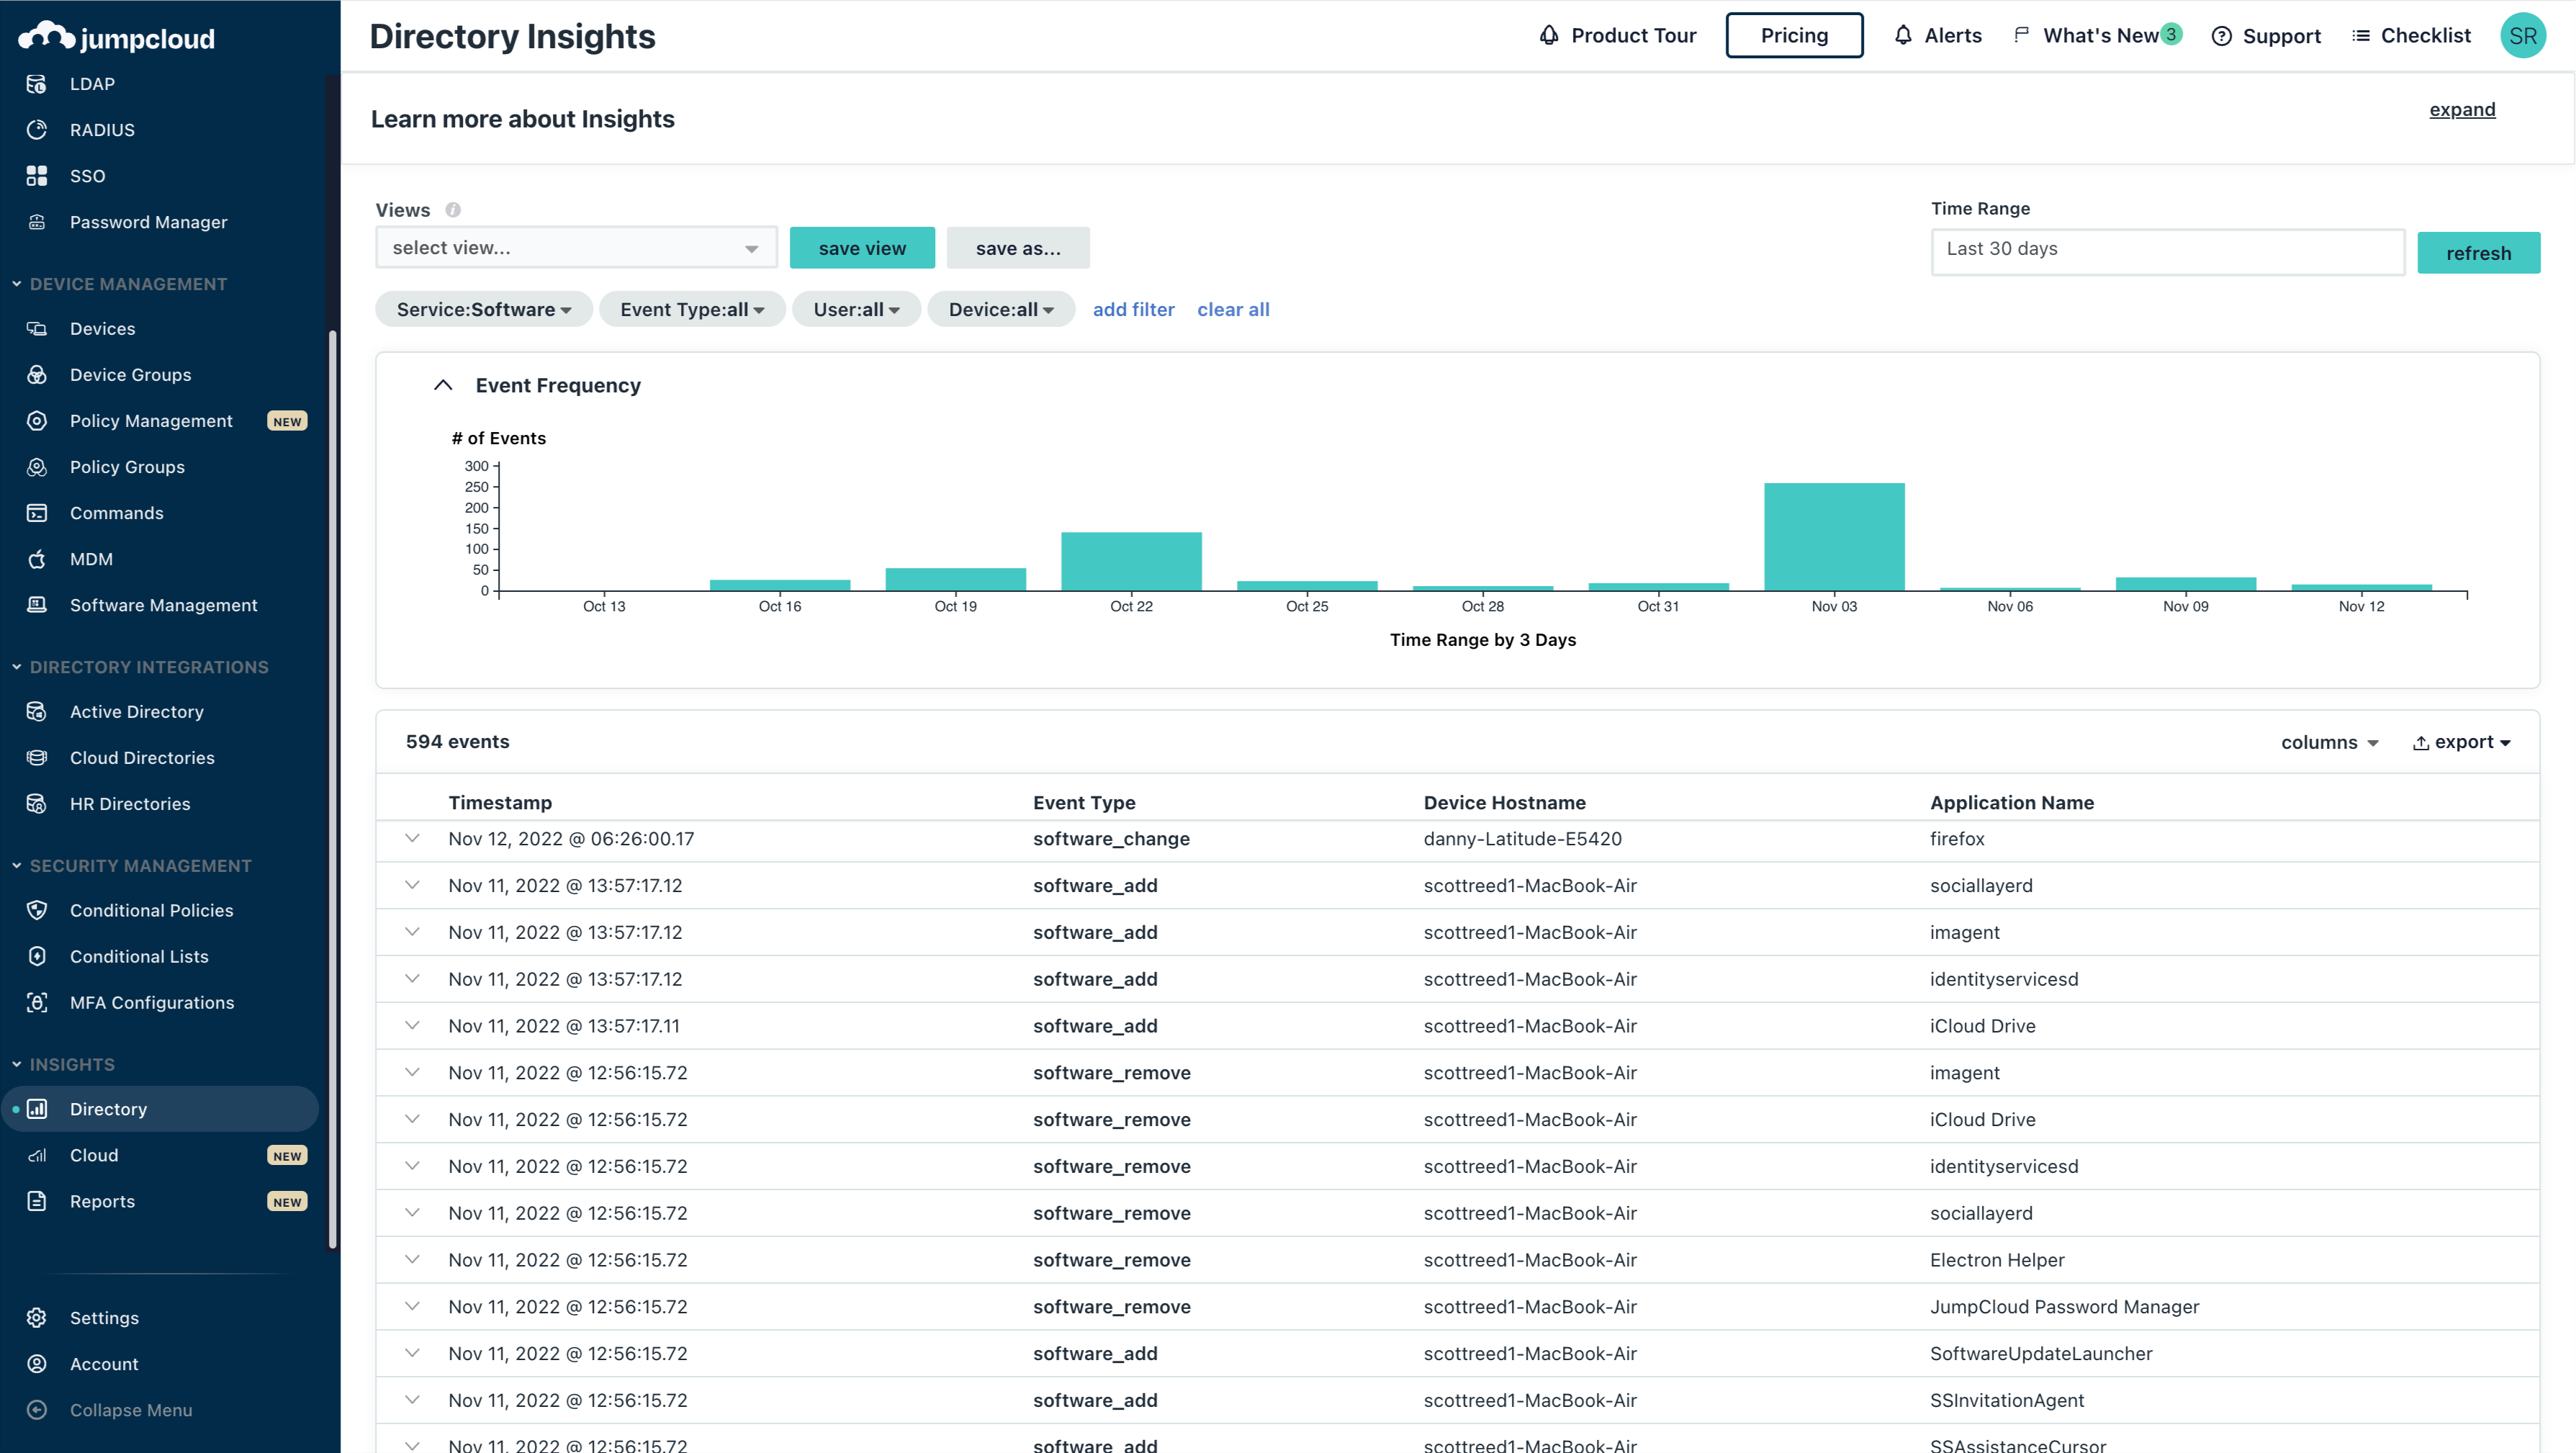
Task: Open Event Type:all filter dropdown
Action: click(692, 310)
